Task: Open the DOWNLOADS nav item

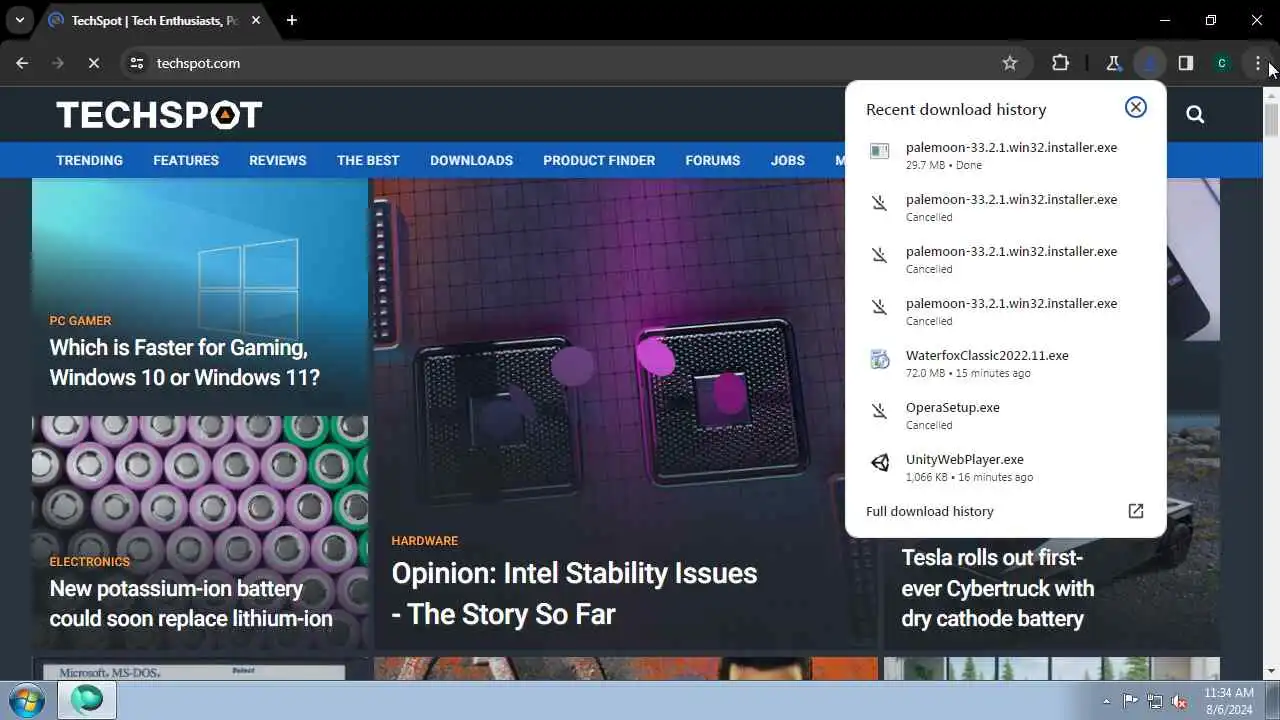Action: click(471, 160)
